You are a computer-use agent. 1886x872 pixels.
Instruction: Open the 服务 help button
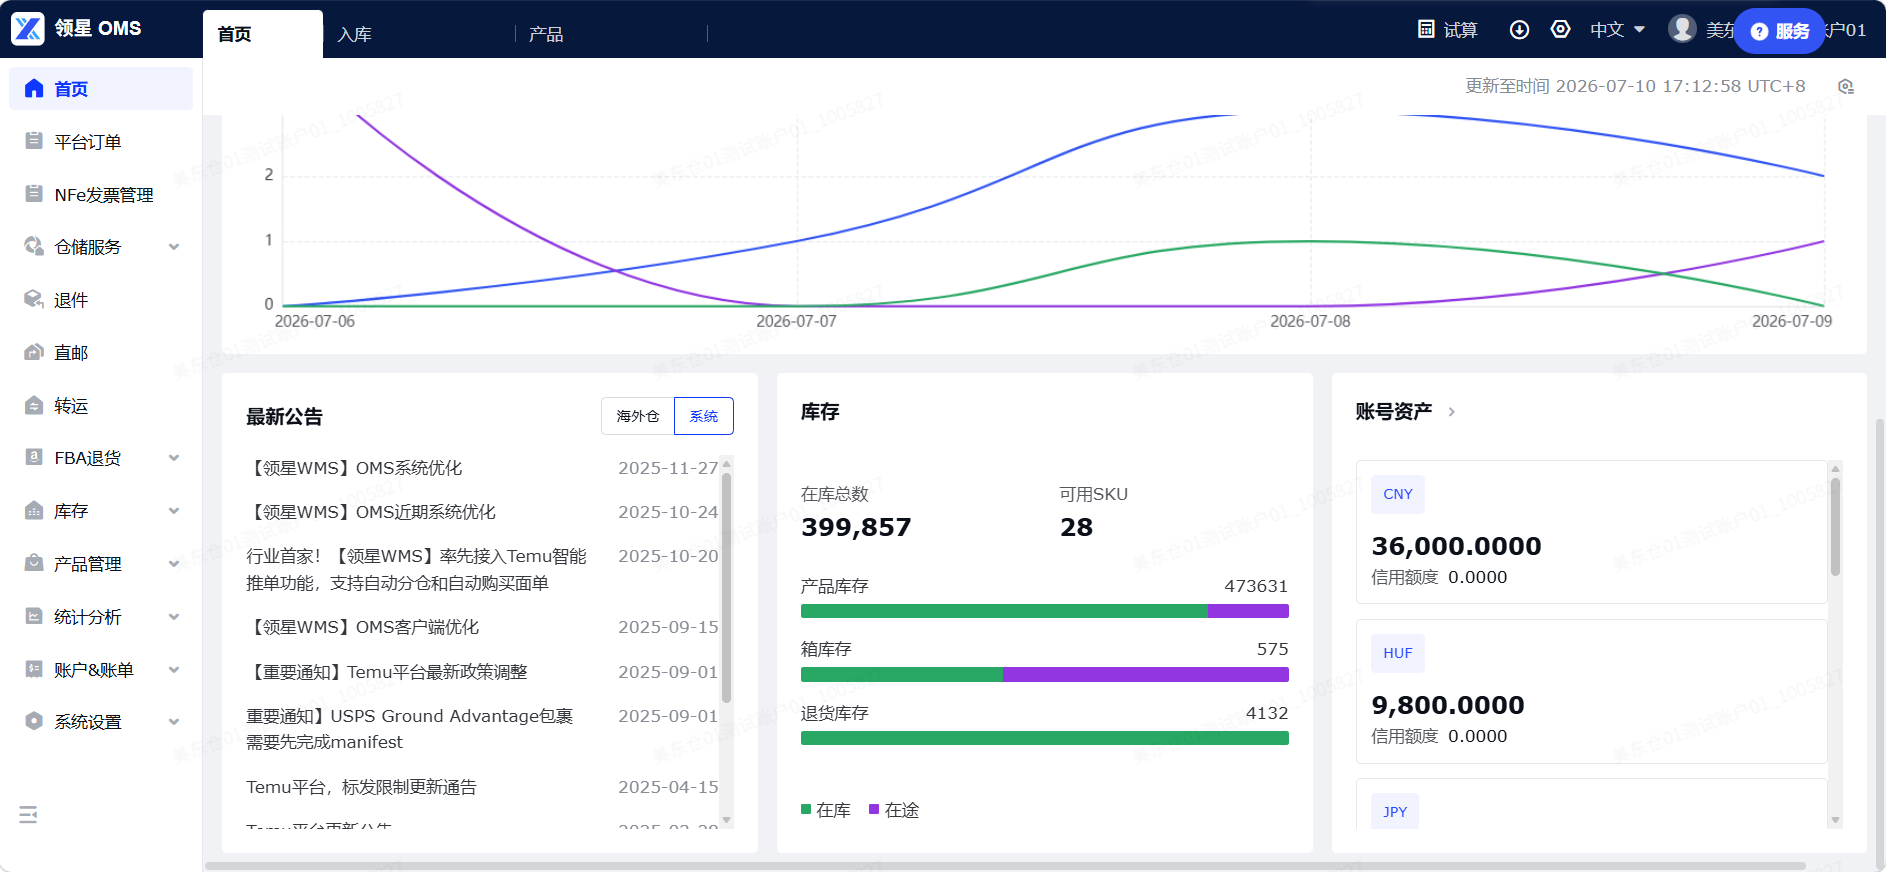pyautogui.click(x=1780, y=31)
